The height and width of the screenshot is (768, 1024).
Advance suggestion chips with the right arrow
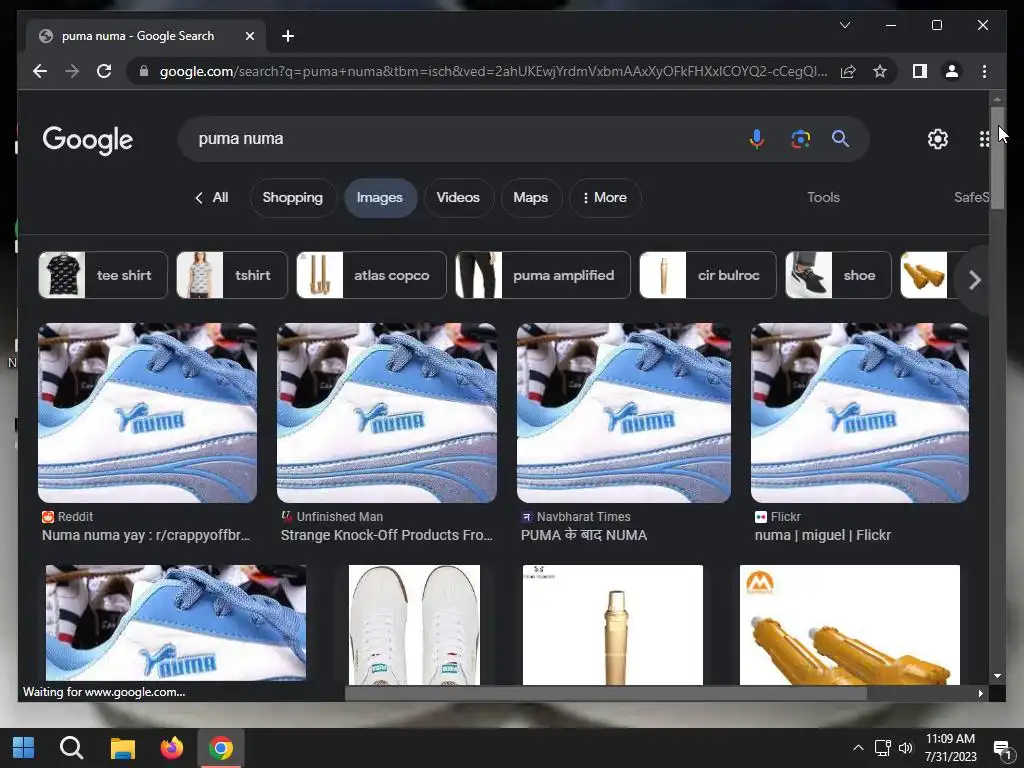point(974,280)
